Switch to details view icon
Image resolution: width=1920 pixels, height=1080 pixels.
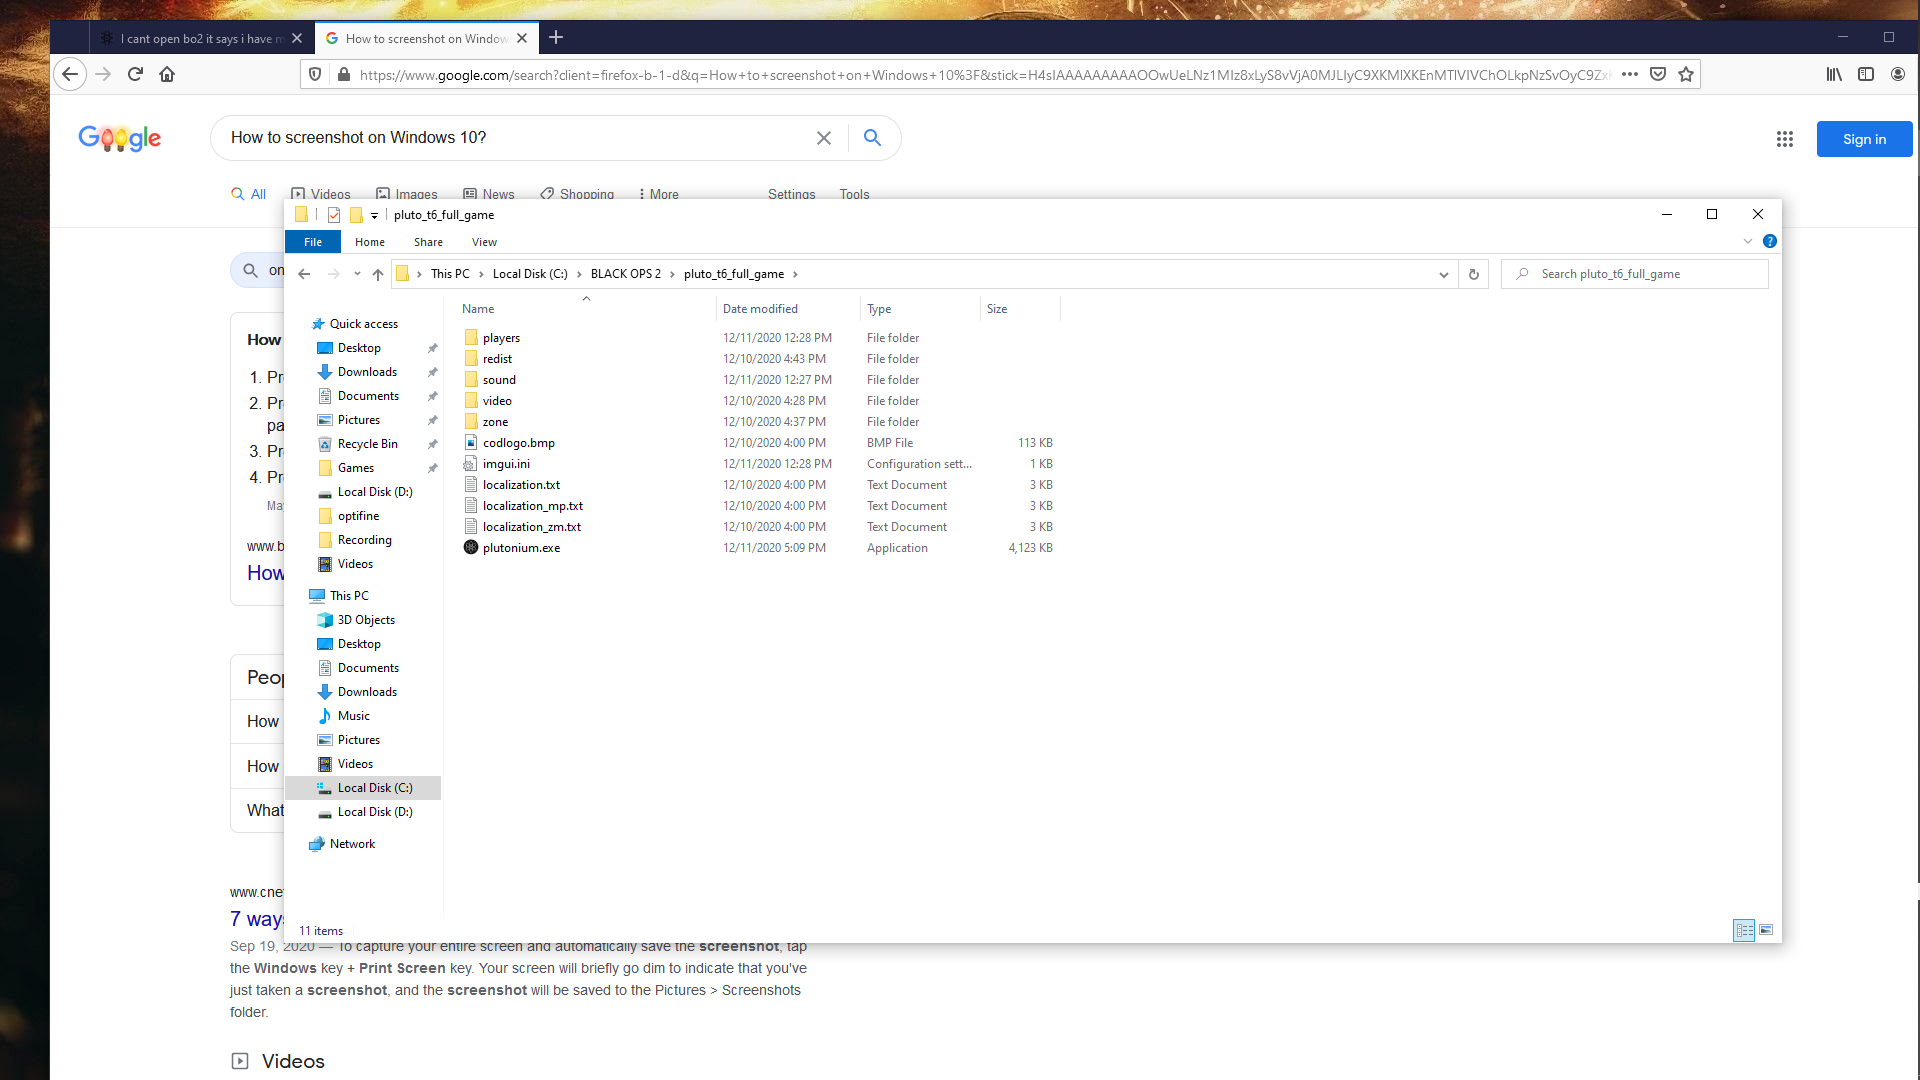point(1744,930)
